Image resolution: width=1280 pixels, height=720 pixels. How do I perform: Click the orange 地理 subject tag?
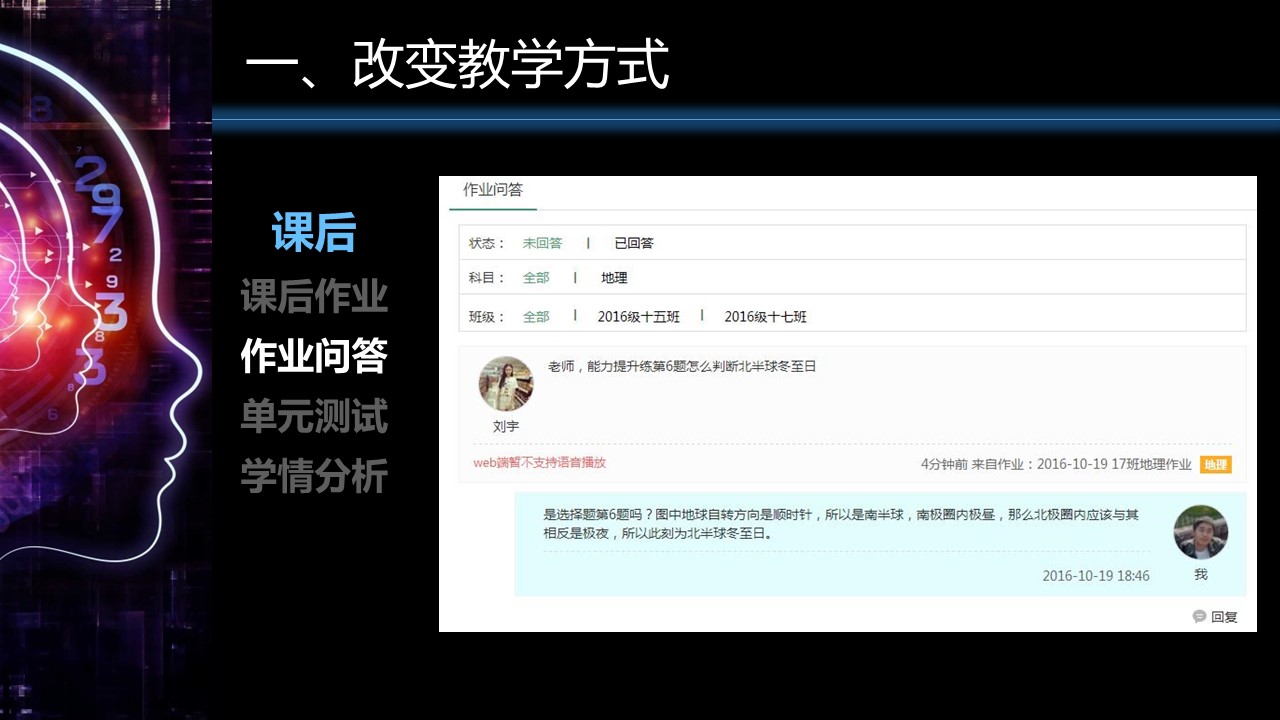point(1216,464)
